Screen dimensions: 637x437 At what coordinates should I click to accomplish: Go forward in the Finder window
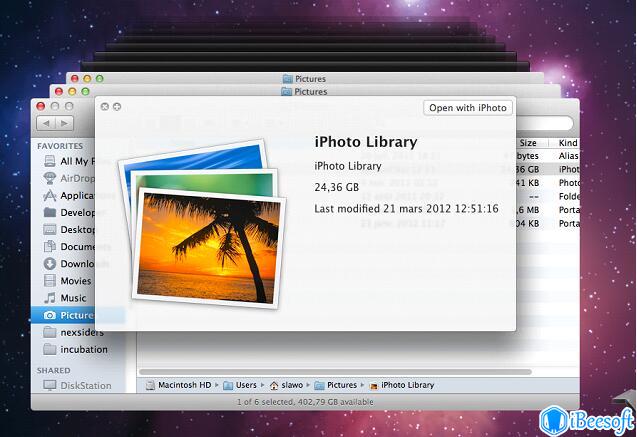coord(64,123)
